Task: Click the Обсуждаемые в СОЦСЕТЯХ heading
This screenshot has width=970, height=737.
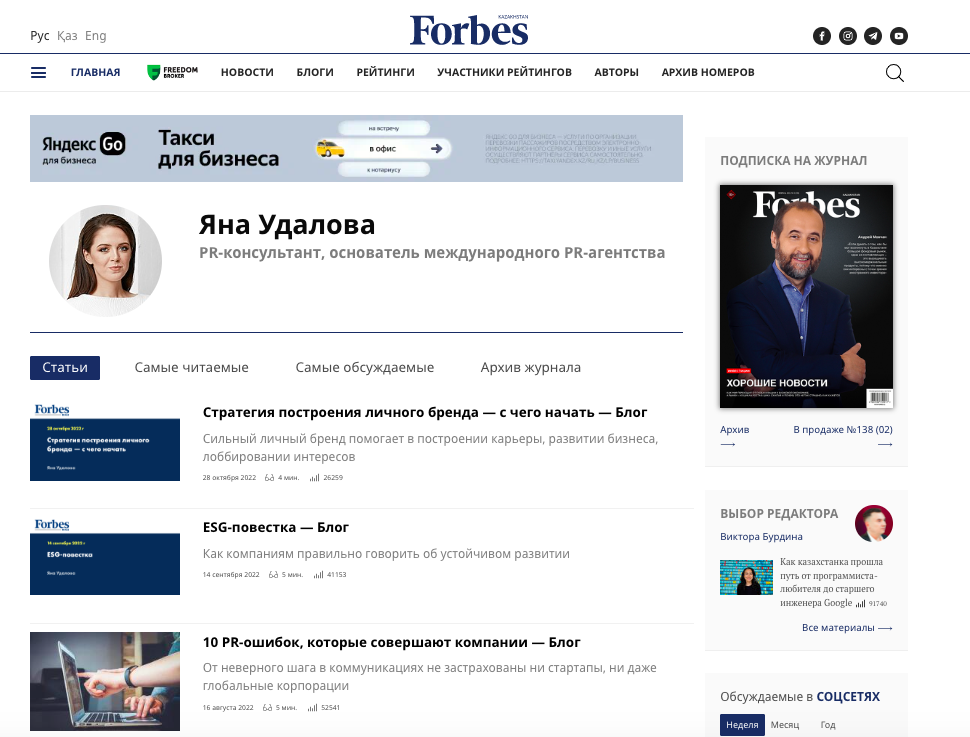Action: [x=800, y=697]
